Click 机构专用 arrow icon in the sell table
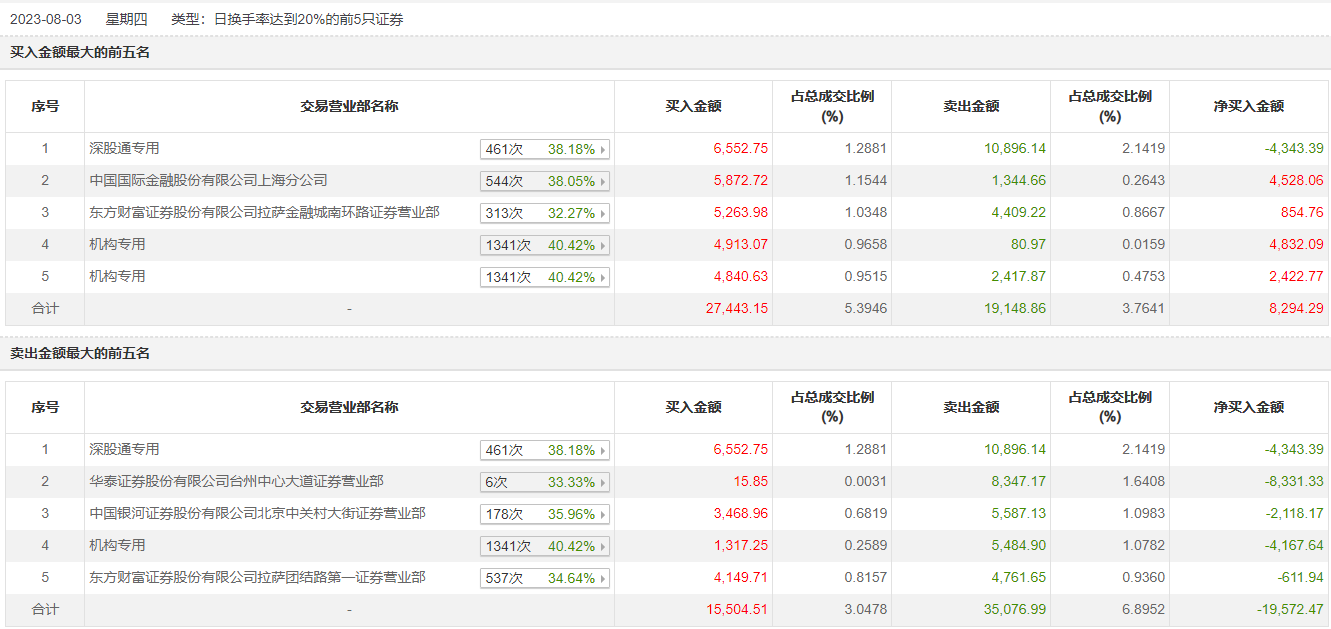Viewport: 1331px width, 629px height. (x=603, y=547)
